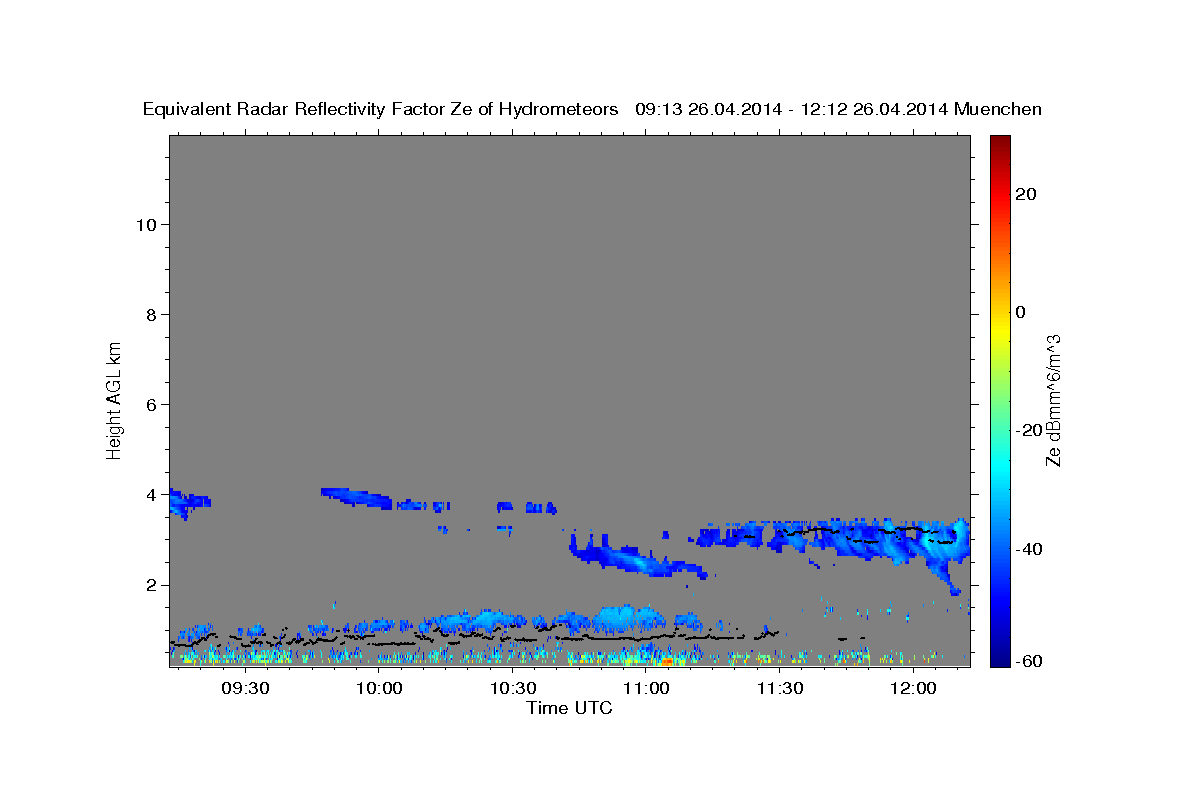Click the 10:00 time tick label
Image resolution: width=1200 pixels, height=800 pixels.
click(x=379, y=688)
